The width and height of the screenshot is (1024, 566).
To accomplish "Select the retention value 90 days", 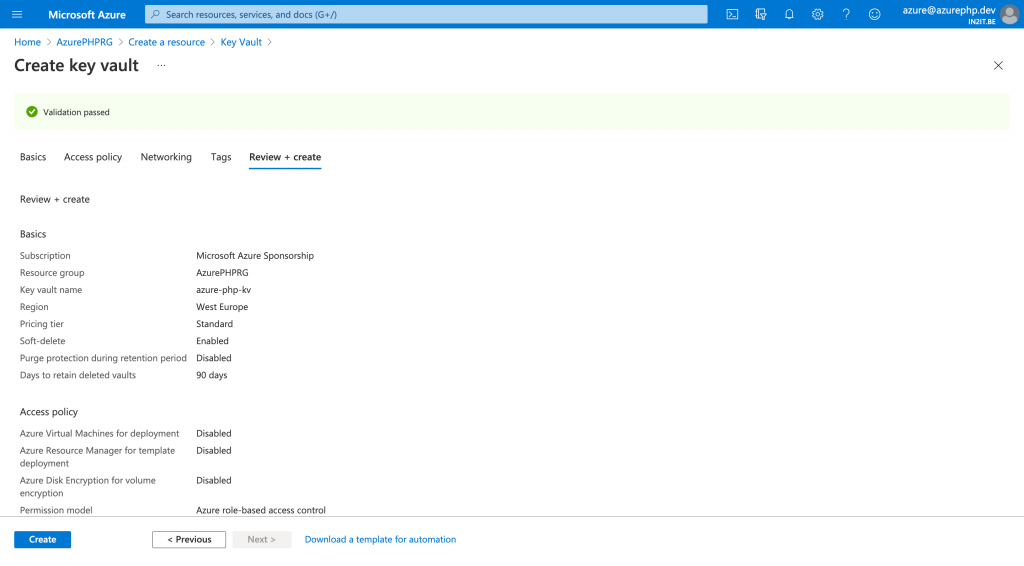I will click(212, 375).
